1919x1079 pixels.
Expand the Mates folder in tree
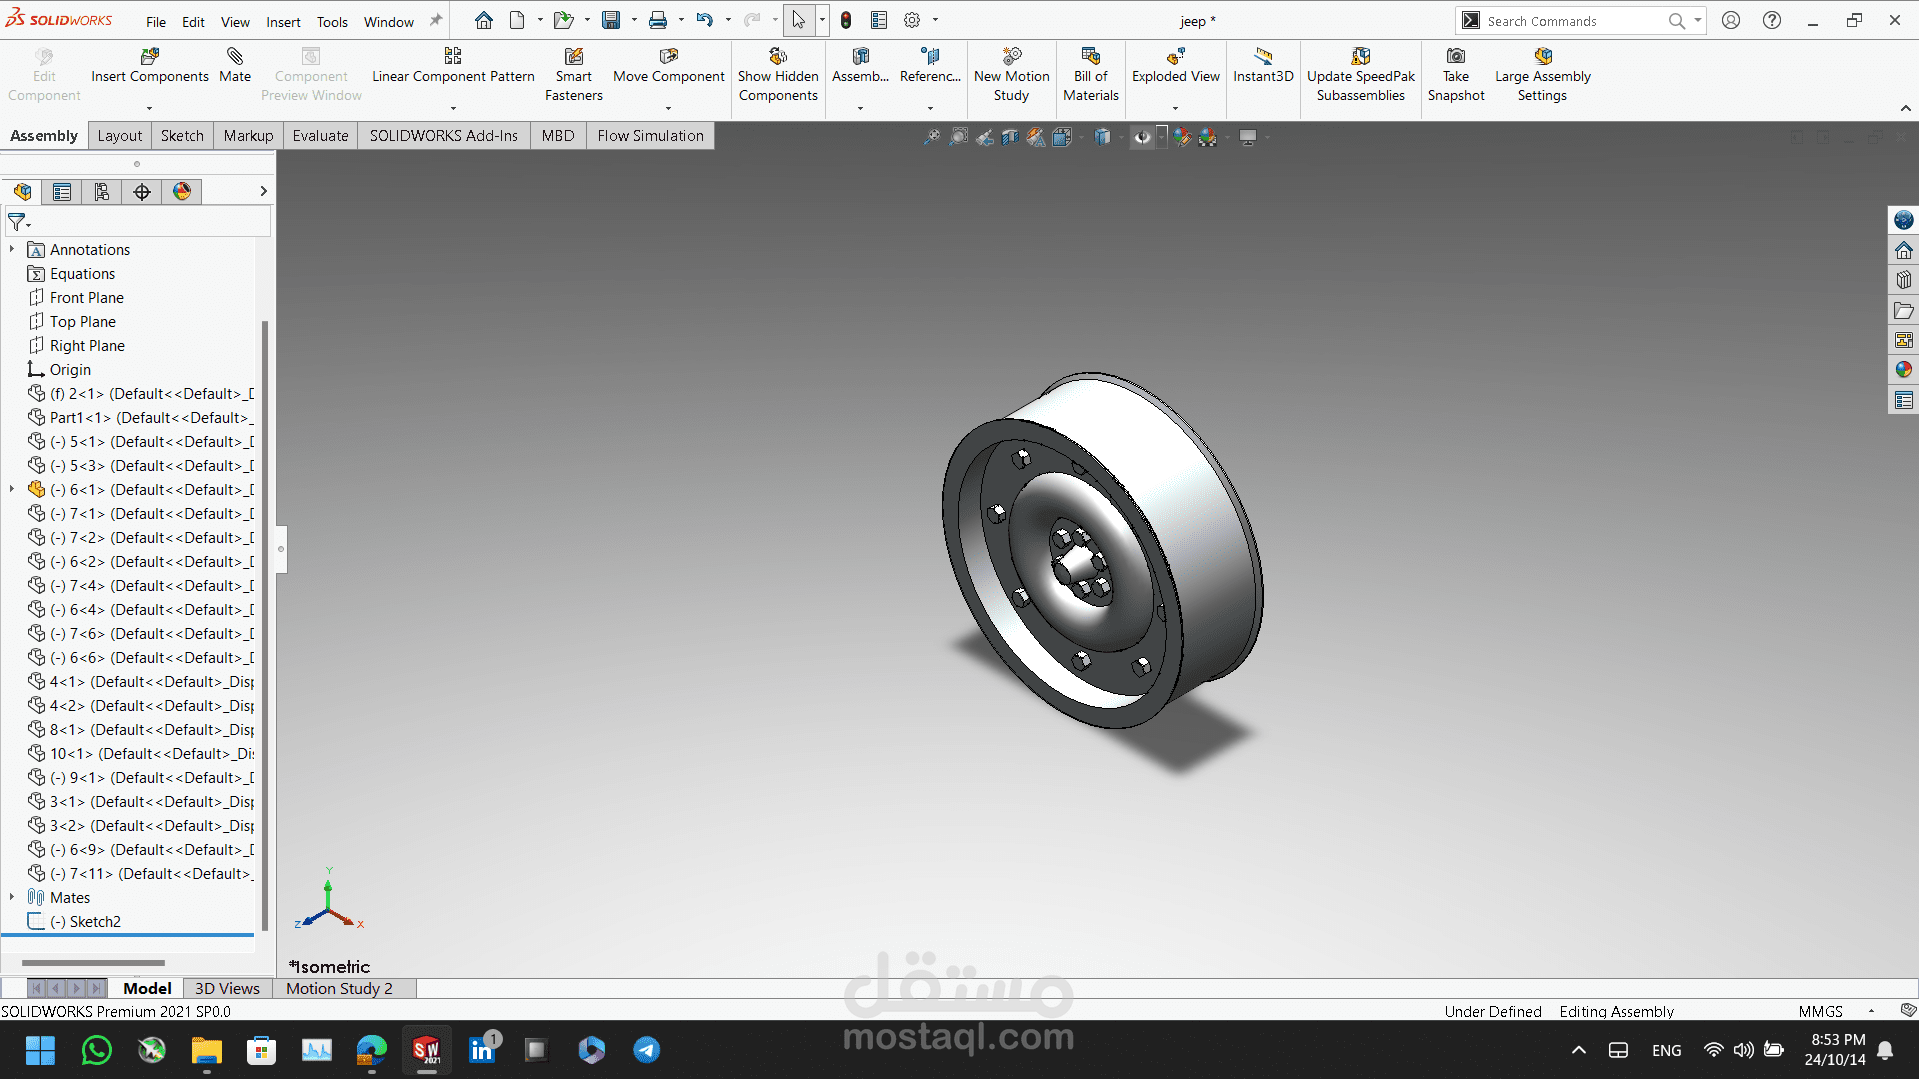(12, 897)
